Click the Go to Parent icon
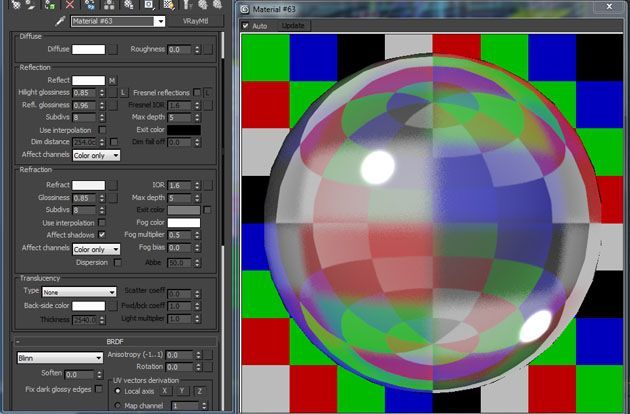Viewport: 630px width, 414px height. click(x=203, y=4)
